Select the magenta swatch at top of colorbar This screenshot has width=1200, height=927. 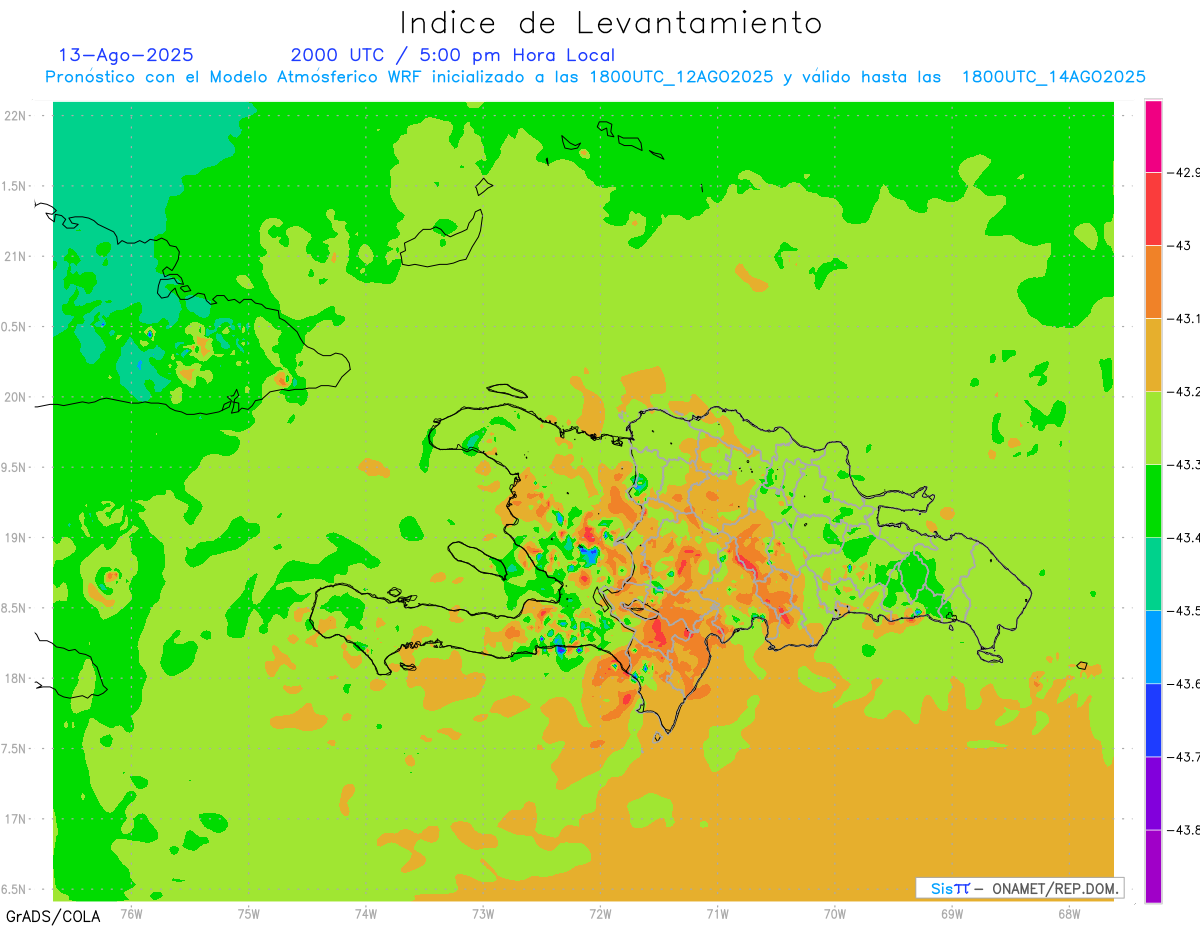[x=1153, y=136]
